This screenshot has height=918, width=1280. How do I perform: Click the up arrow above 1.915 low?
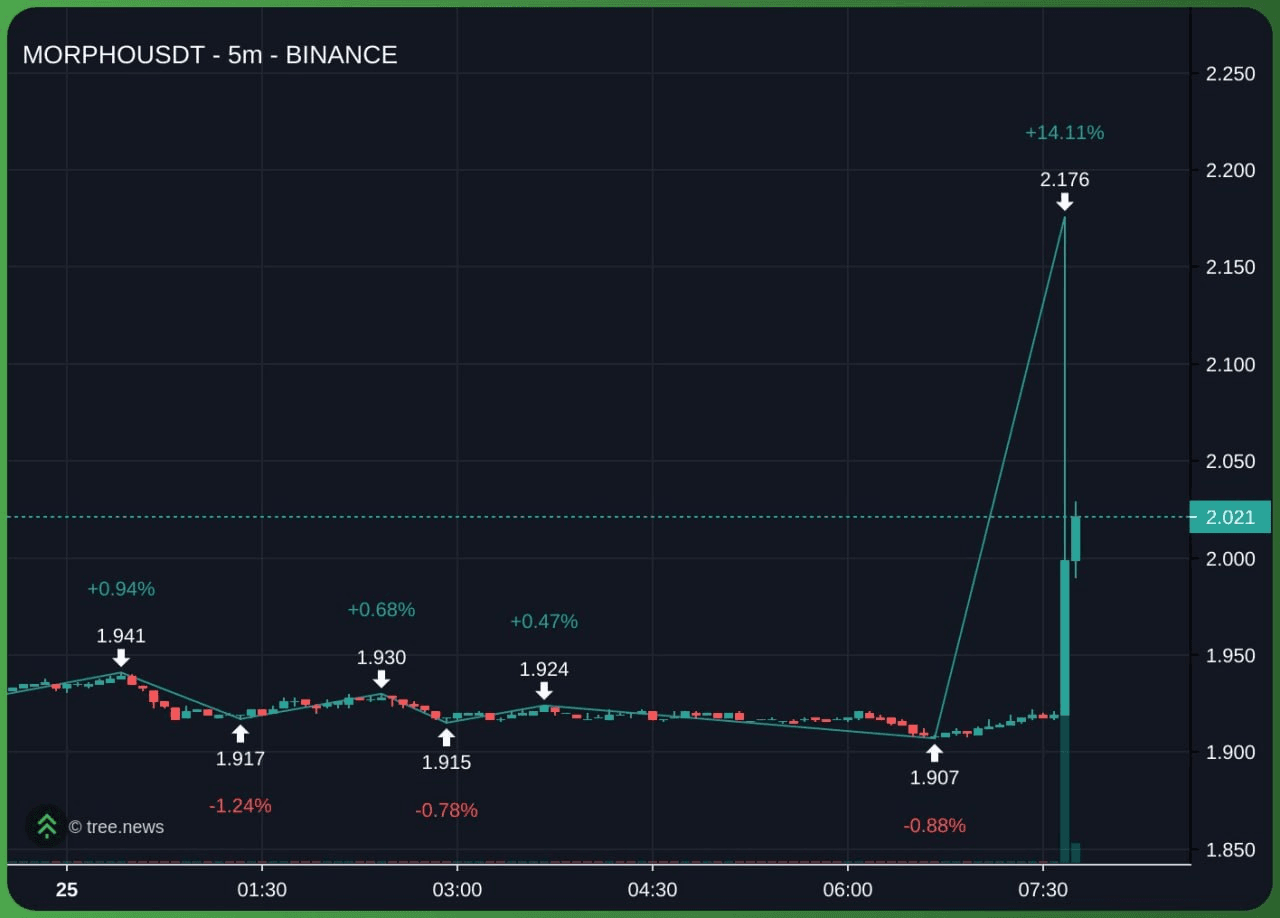pyautogui.click(x=446, y=738)
